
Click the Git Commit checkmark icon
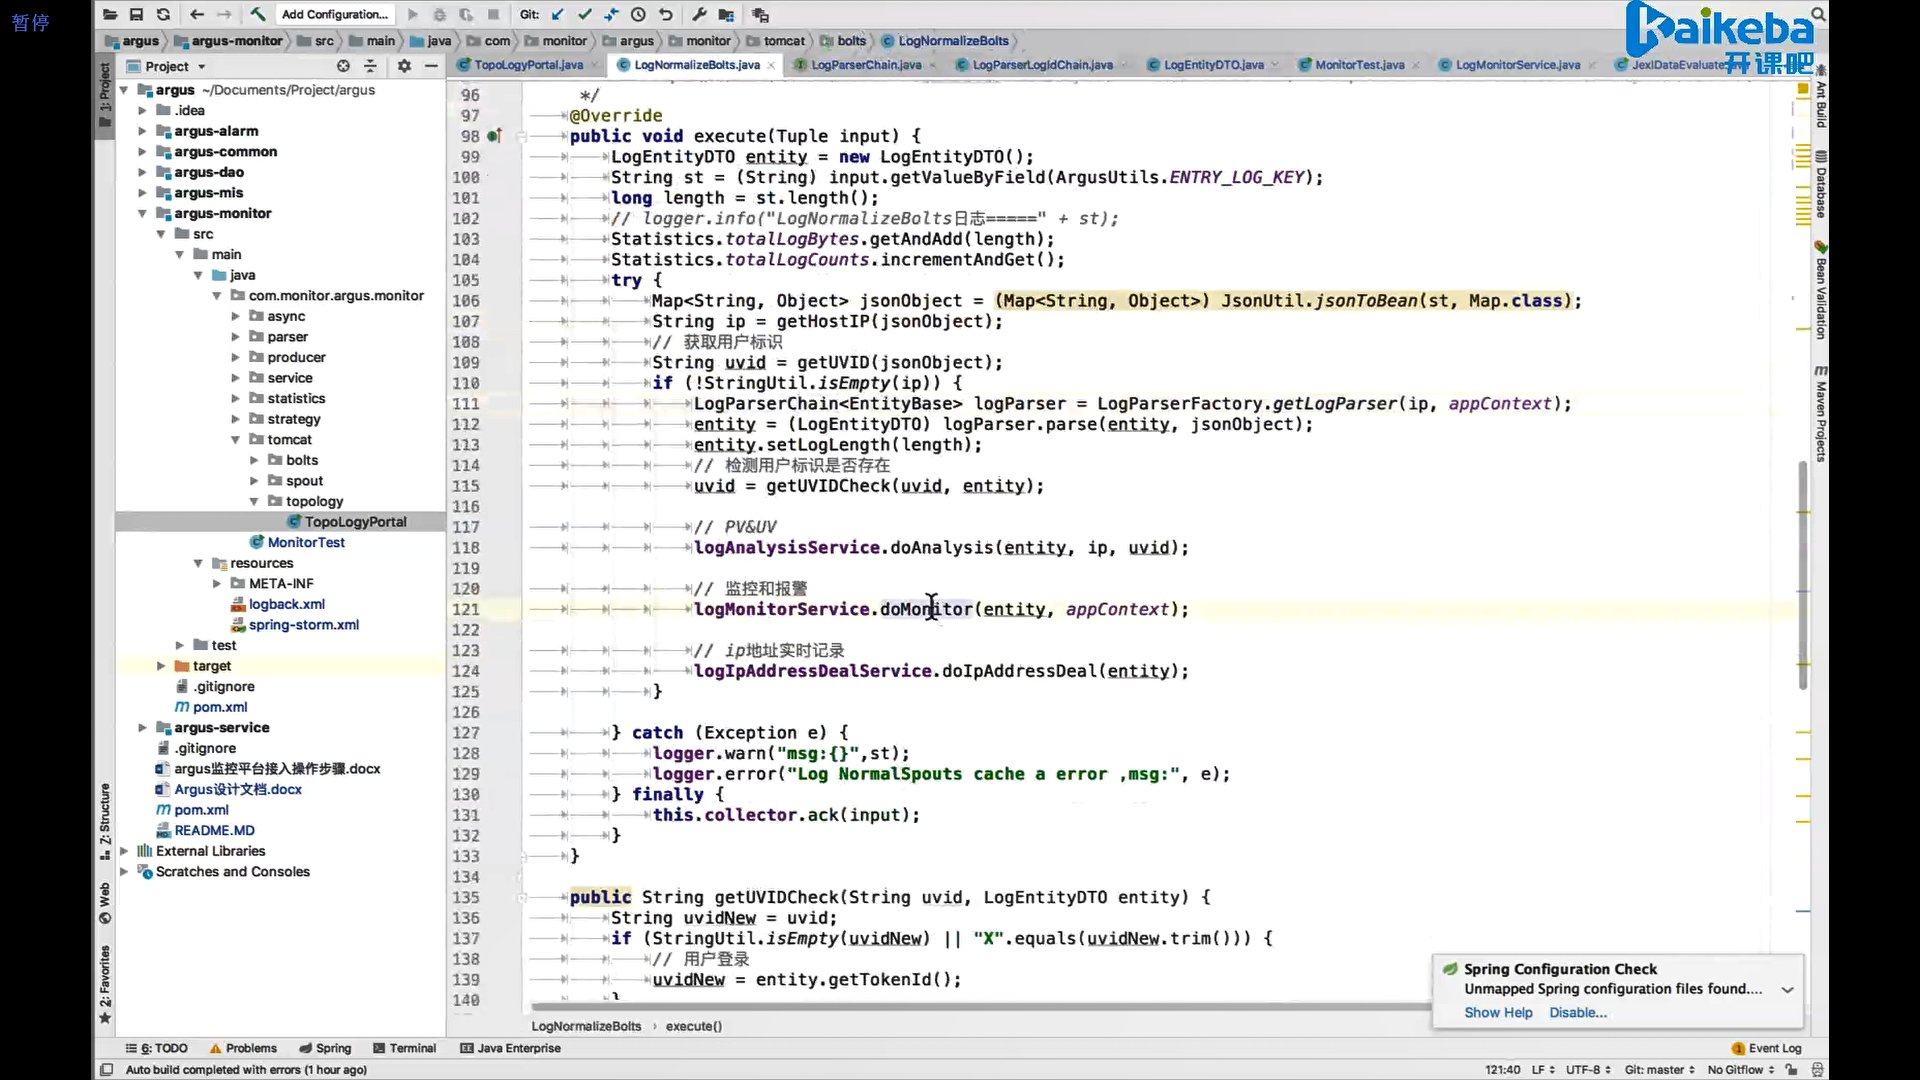585,14
